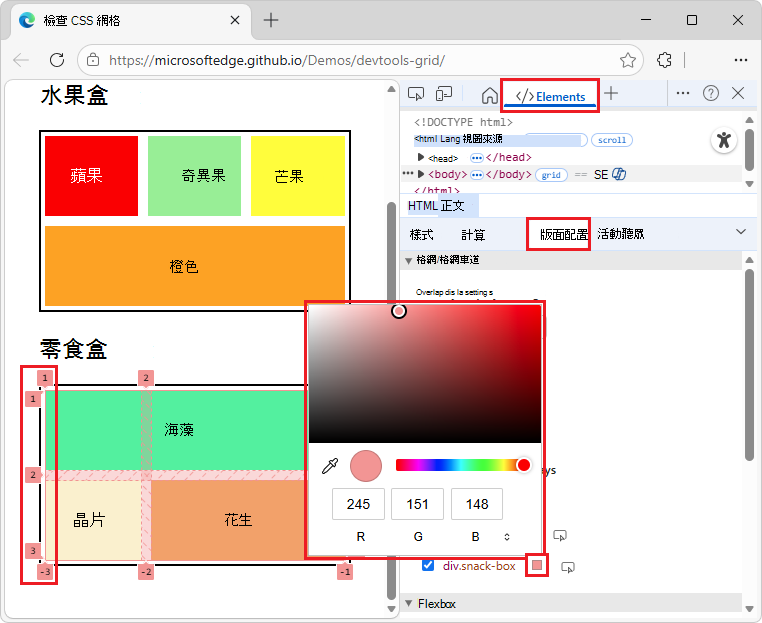Click the 水果盒 heading
The width and height of the screenshot is (762, 623).
[74, 95]
